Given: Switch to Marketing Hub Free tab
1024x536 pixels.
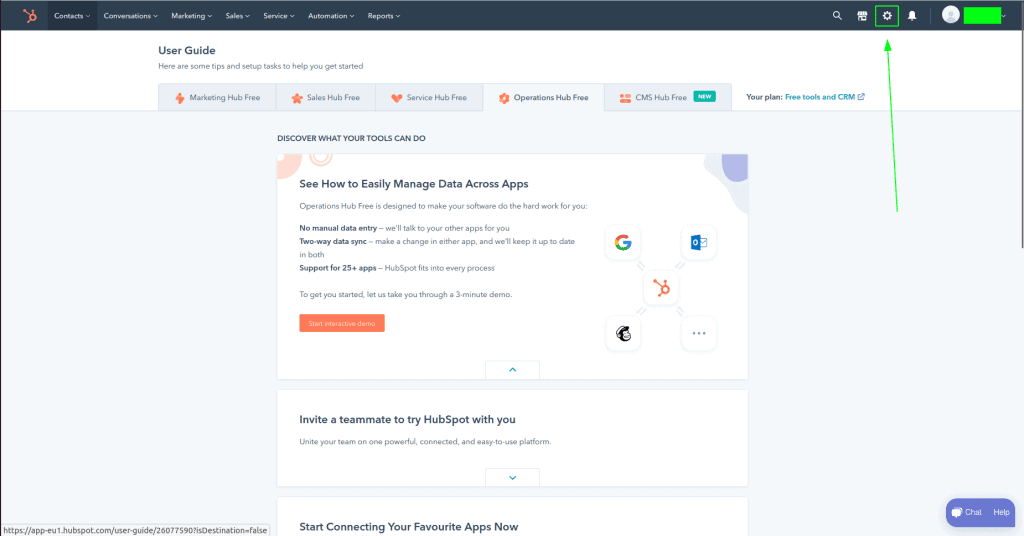Looking at the screenshot, I should pos(217,97).
